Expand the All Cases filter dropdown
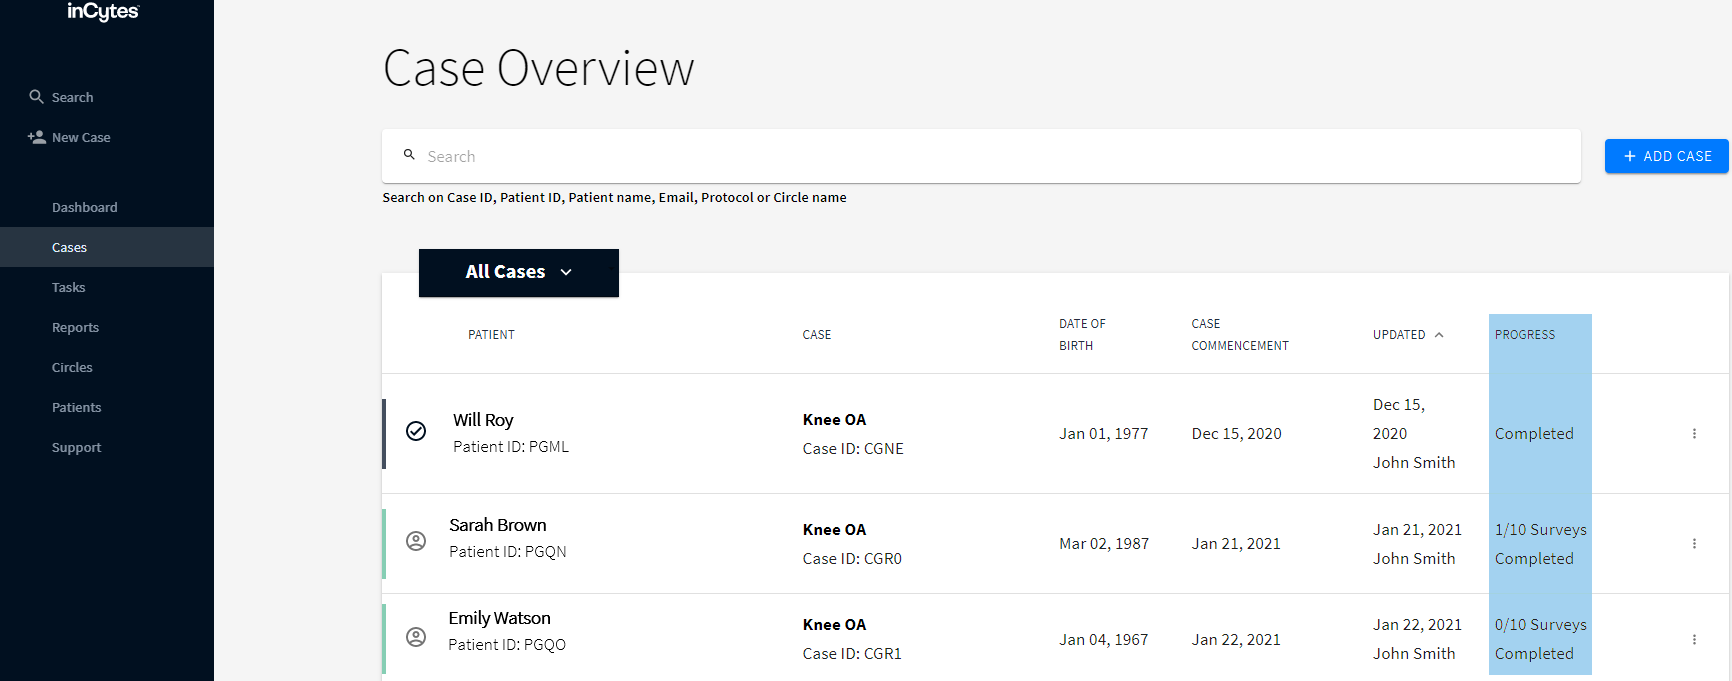1732x681 pixels. tap(518, 272)
